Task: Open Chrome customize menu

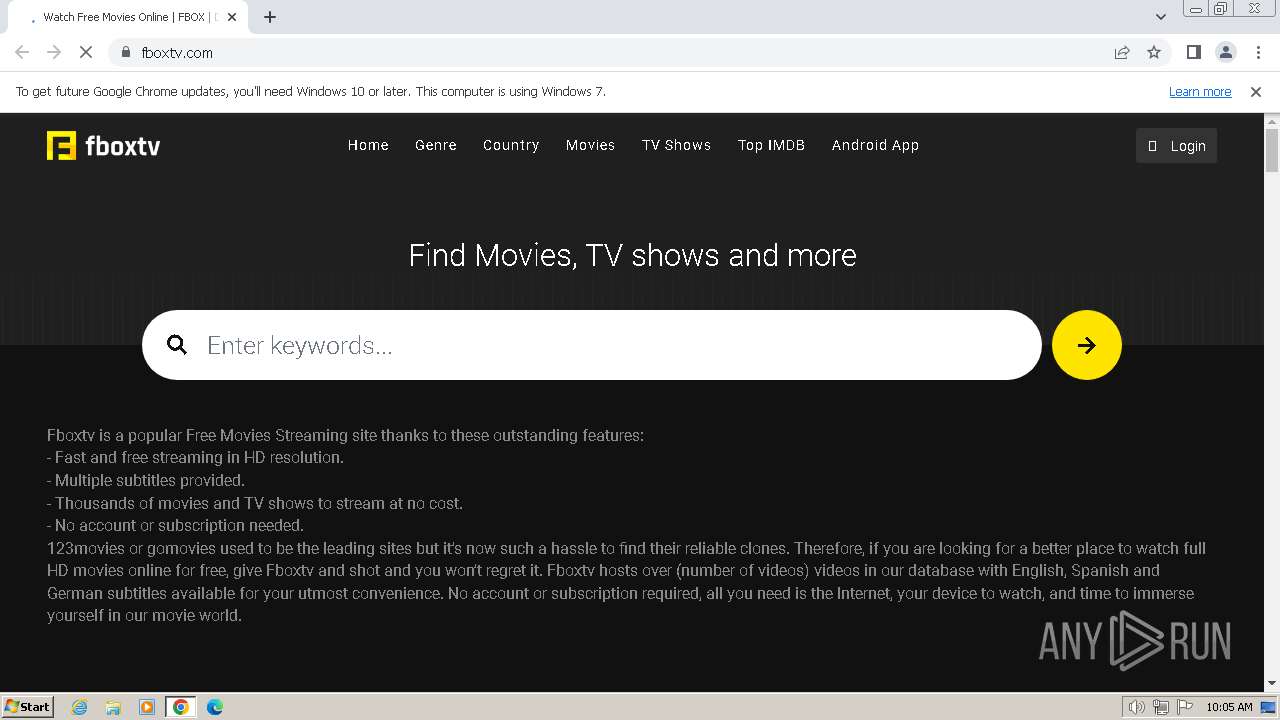Action: pyautogui.click(x=1258, y=53)
